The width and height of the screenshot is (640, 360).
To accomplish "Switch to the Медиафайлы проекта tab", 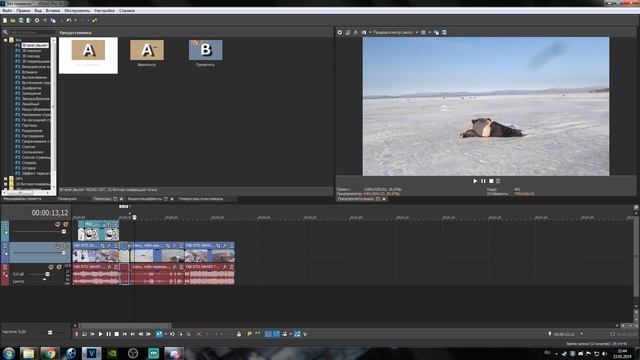I will 22,199.
